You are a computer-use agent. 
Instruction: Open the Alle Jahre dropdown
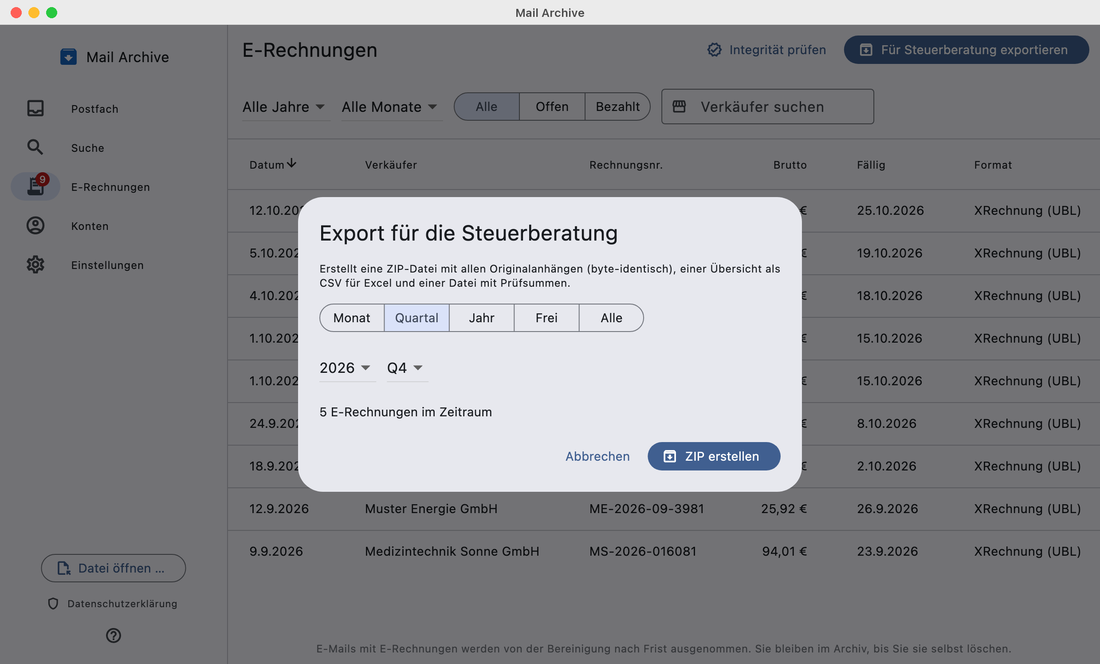click(286, 107)
